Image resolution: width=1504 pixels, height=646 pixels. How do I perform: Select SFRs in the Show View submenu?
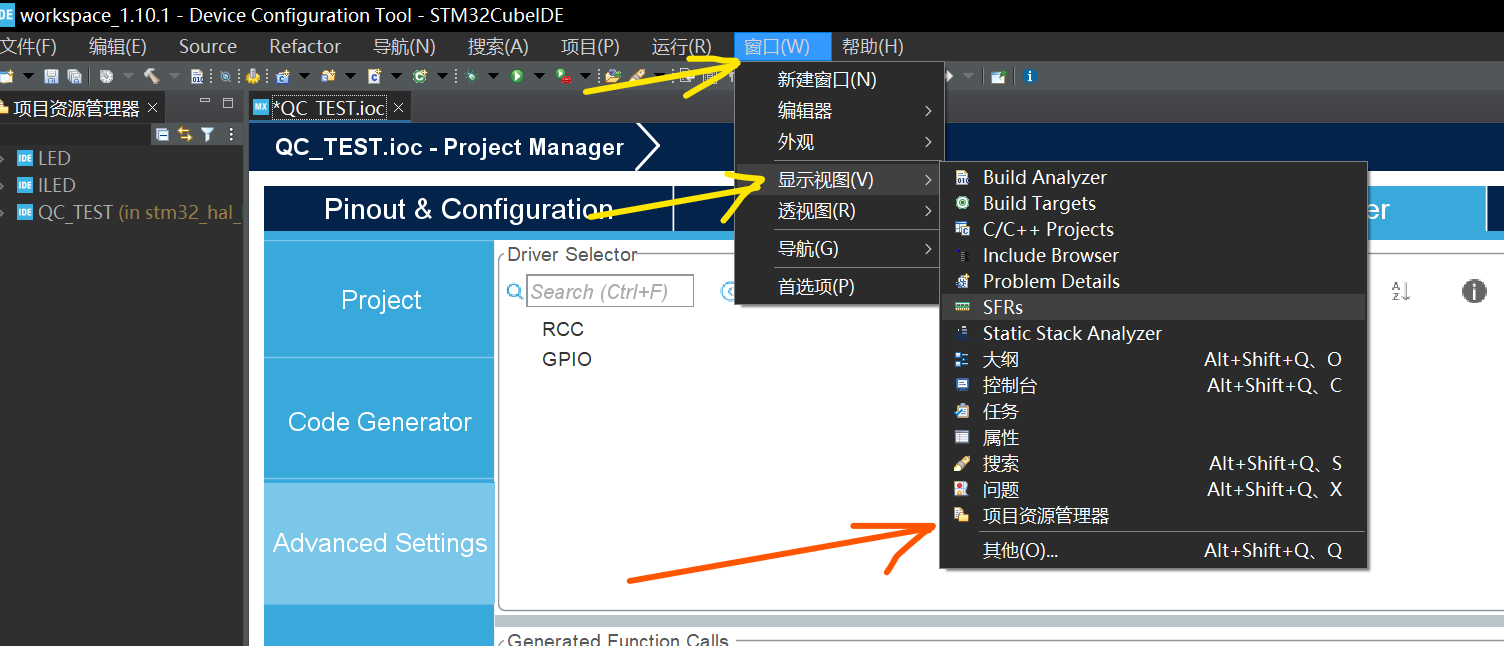pos(1153,307)
